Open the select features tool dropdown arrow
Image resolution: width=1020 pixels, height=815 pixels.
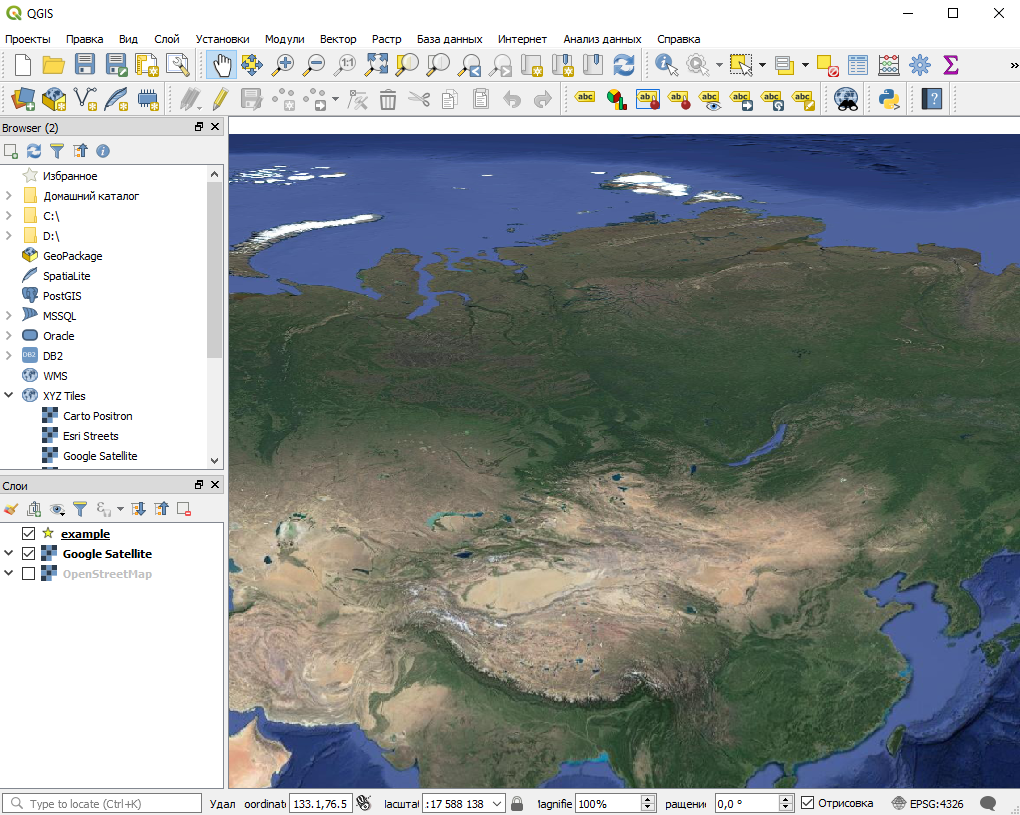click(x=761, y=65)
